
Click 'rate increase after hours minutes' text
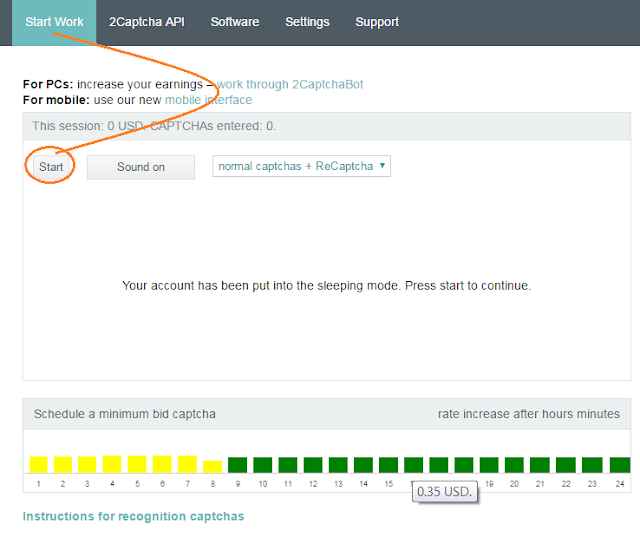(x=529, y=414)
